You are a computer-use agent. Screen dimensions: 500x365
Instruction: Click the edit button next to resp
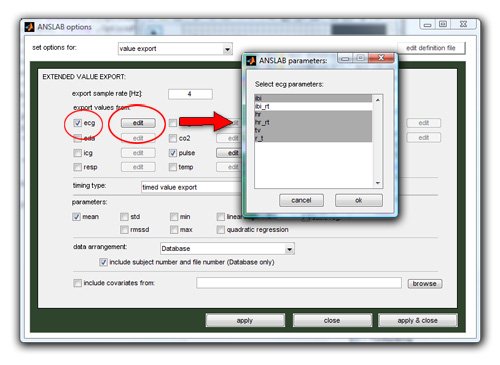click(138, 167)
